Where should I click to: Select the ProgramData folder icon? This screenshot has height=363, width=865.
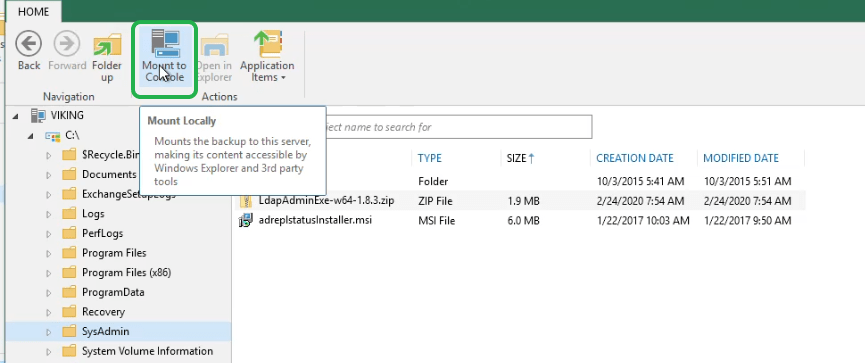pos(69,292)
